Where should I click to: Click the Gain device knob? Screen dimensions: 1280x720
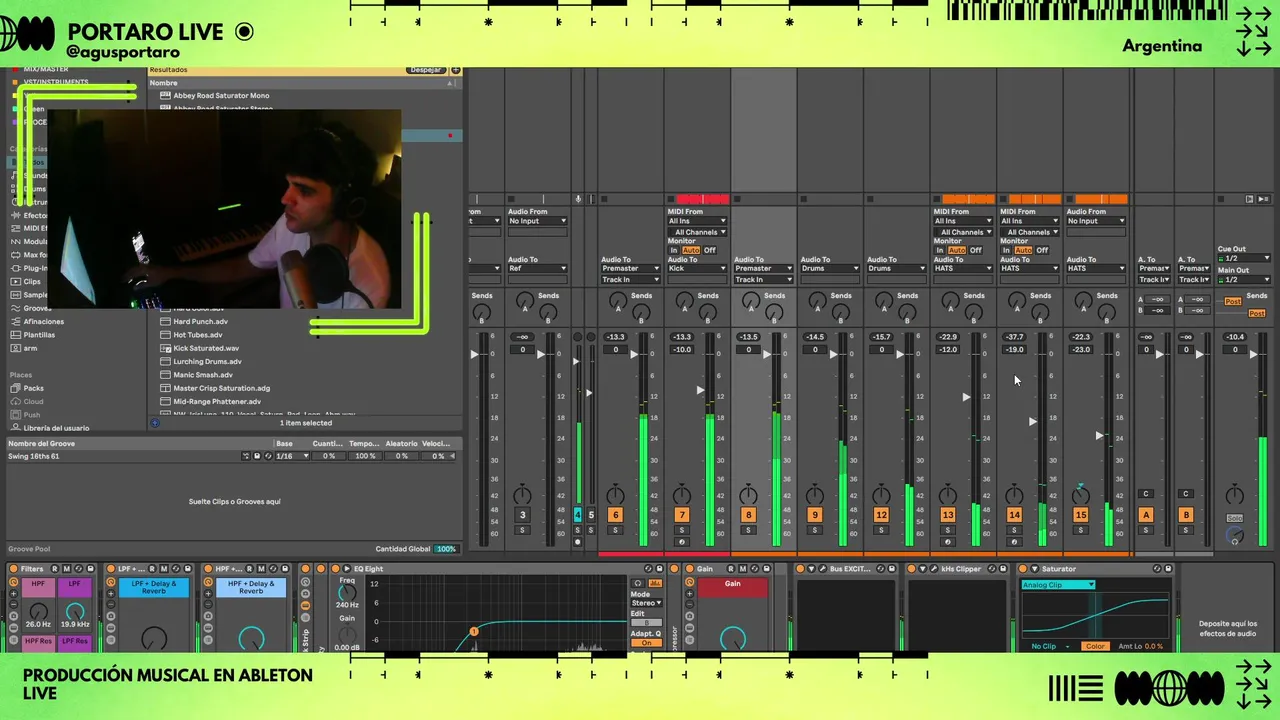click(x=733, y=638)
